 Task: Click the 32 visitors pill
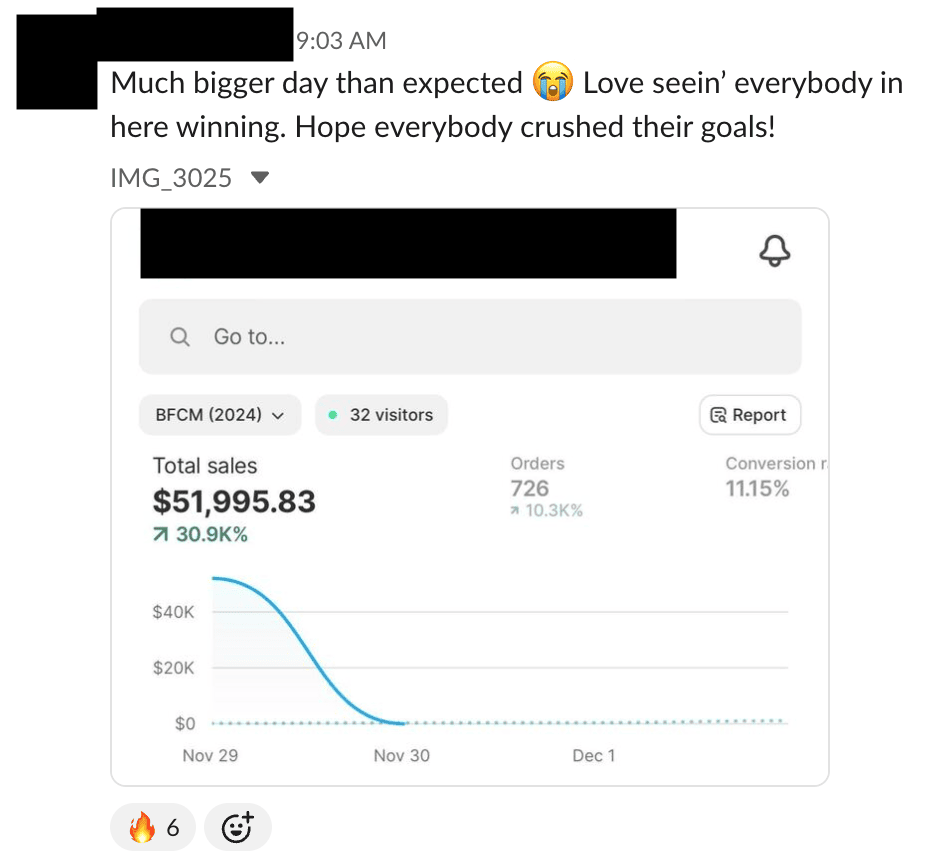point(381,415)
